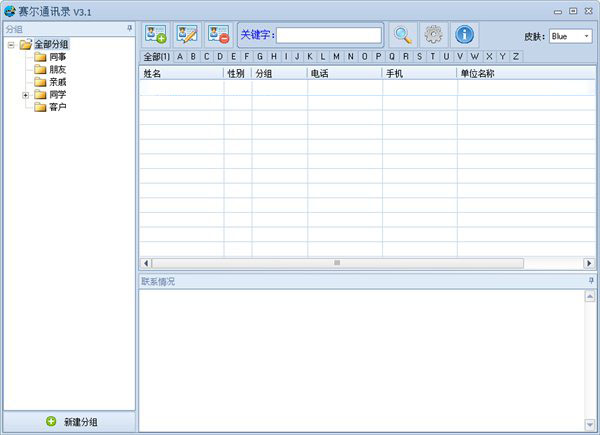Screen dimensions: 600x435
Task: Select the 同事 group label
Action: (57, 57)
